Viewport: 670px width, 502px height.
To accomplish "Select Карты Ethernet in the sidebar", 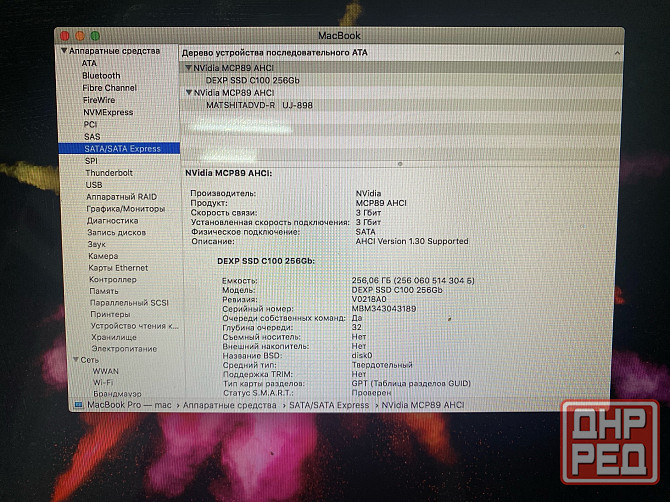I will [x=118, y=268].
